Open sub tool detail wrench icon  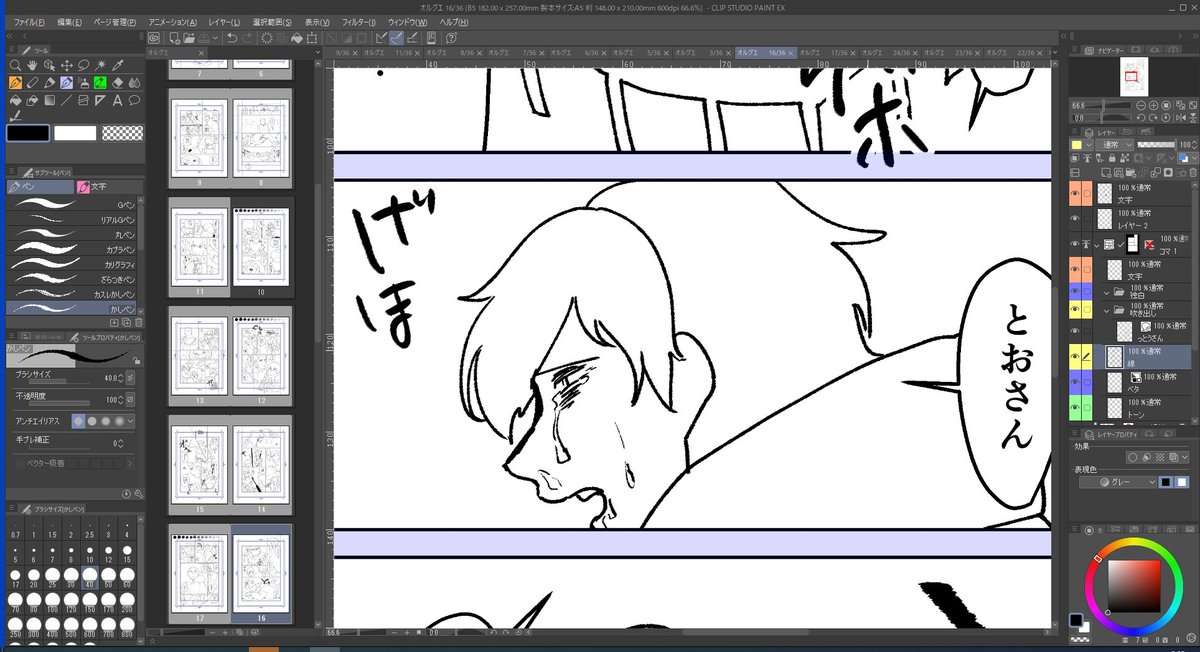coord(139,494)
